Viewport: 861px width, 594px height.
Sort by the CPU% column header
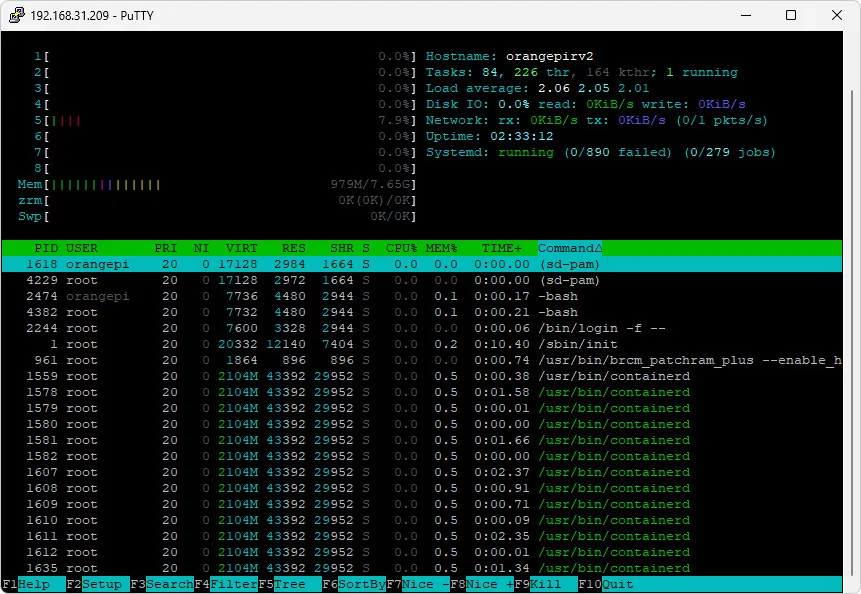pyautogui.click(x=401, y=248)
